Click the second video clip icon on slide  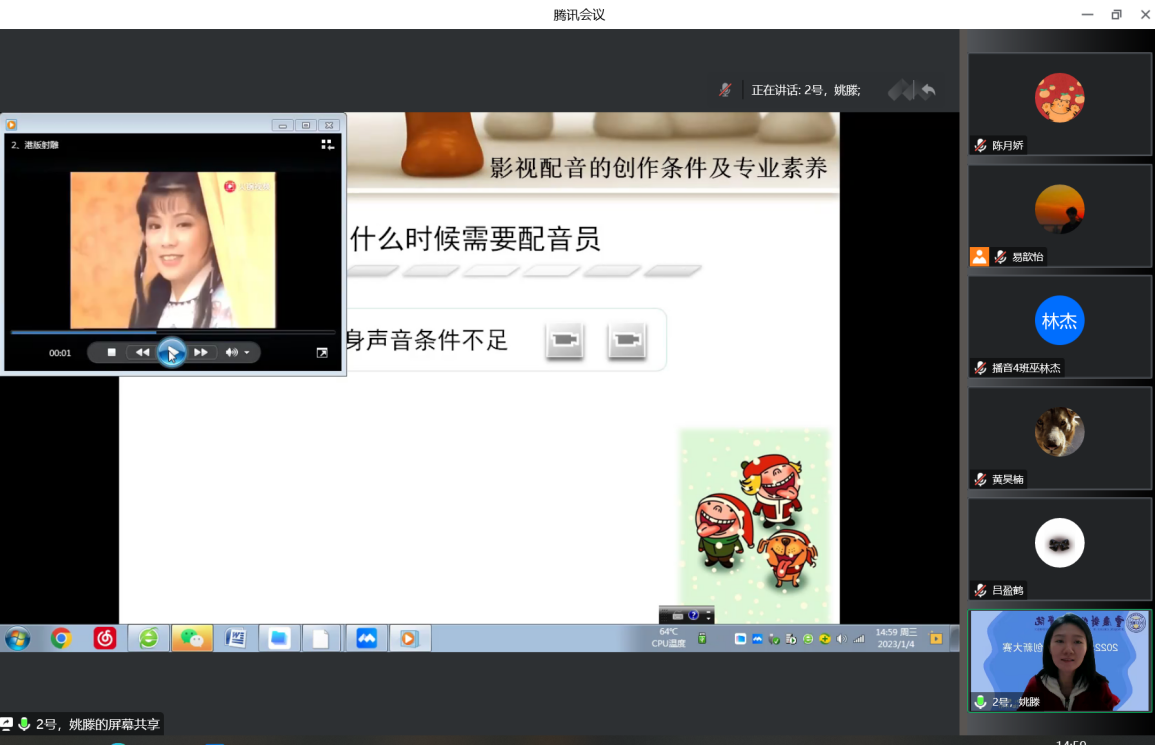pos(627,341)
